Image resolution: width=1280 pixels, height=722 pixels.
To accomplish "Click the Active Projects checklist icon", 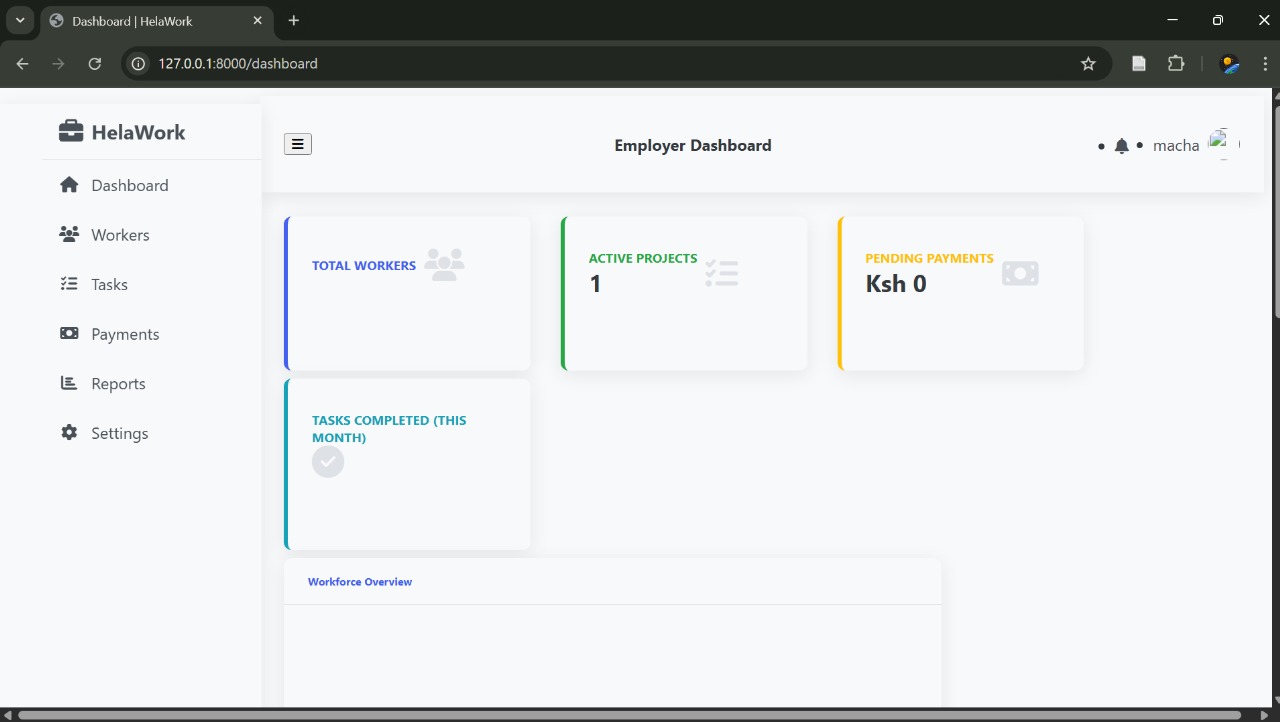I will (x=721, y=273).
